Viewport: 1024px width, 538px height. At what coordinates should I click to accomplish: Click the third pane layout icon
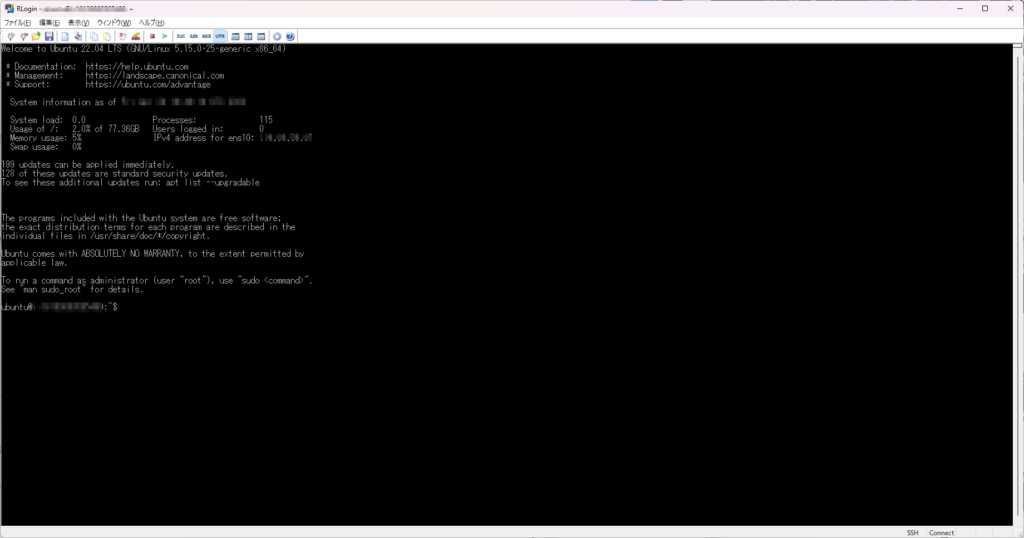[261, 37]
